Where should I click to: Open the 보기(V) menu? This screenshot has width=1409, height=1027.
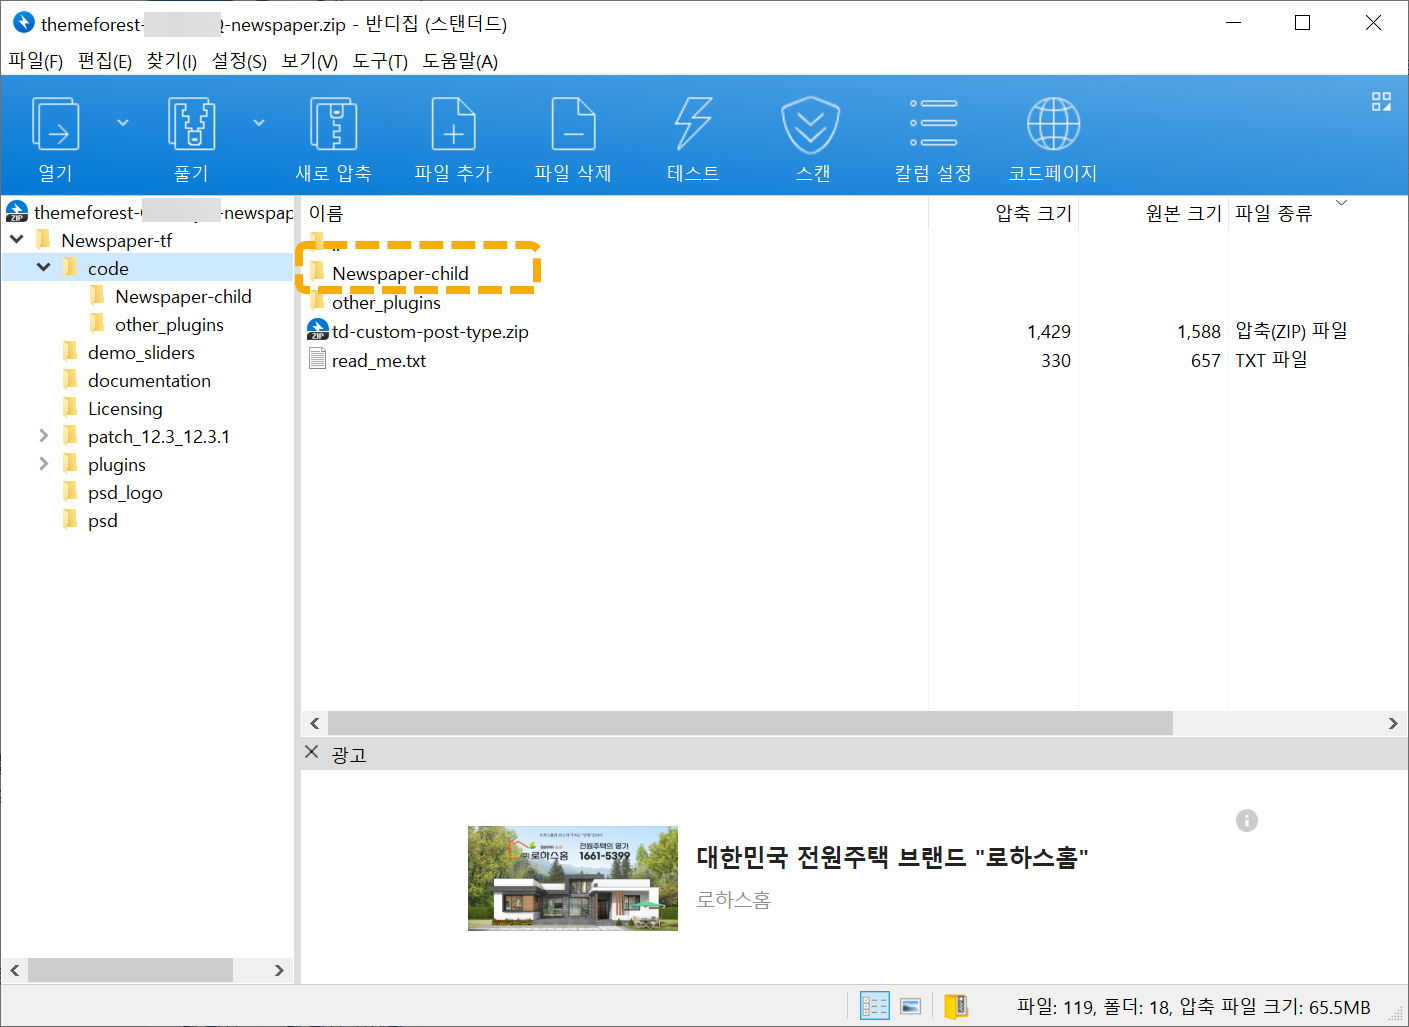(x=309, y=61)
